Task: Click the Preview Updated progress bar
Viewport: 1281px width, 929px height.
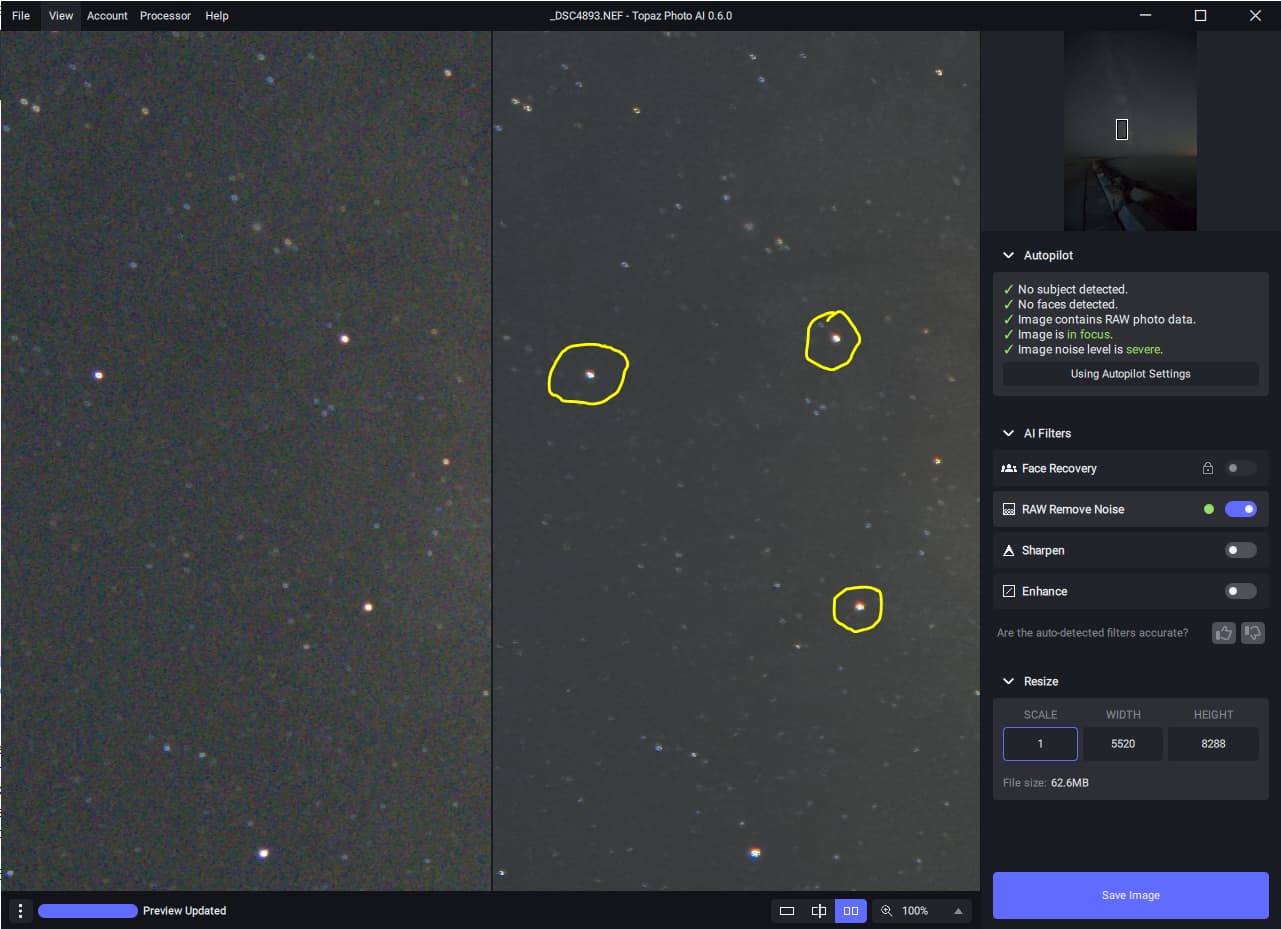Action: coord(88,911)
